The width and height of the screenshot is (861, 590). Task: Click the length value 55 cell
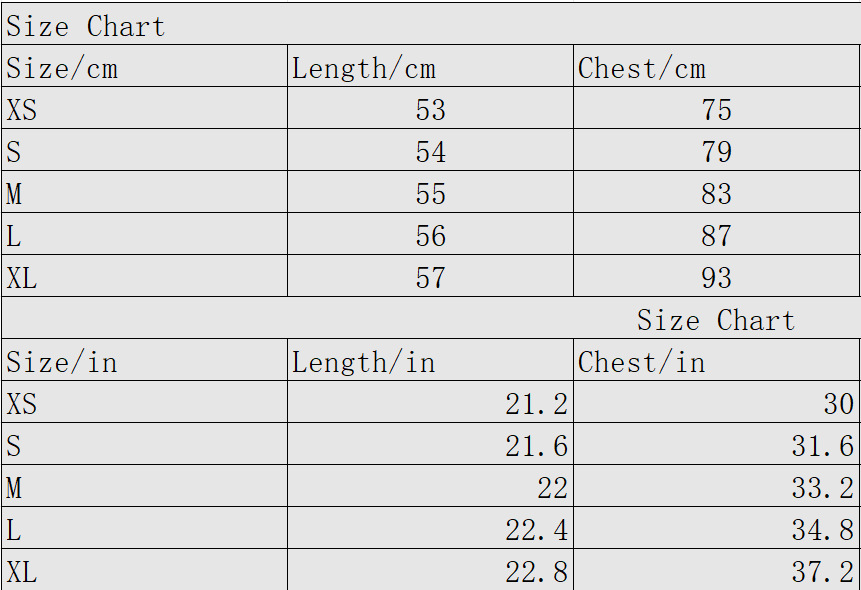pos(430,194)
